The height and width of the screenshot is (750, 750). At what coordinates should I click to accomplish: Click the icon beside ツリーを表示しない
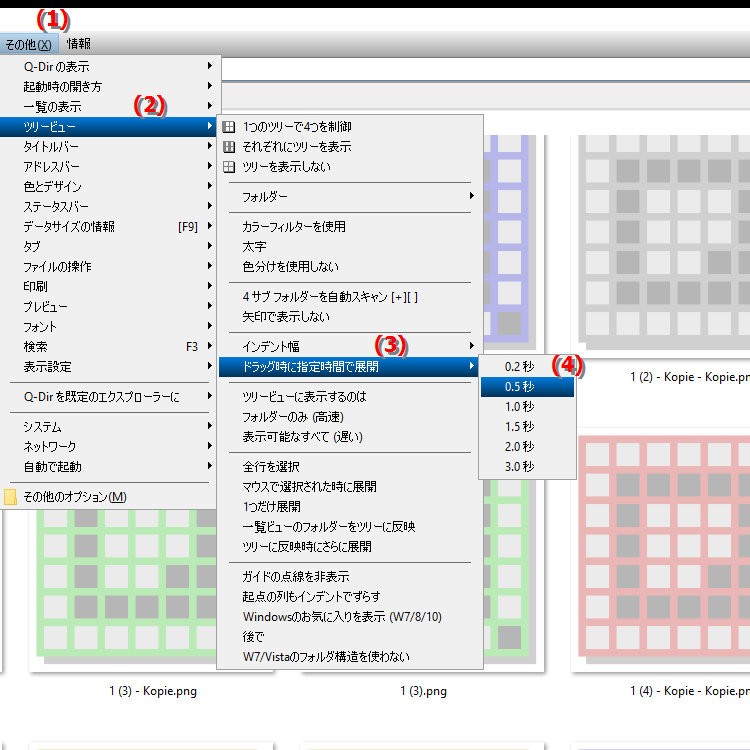(x=229, y=167)
